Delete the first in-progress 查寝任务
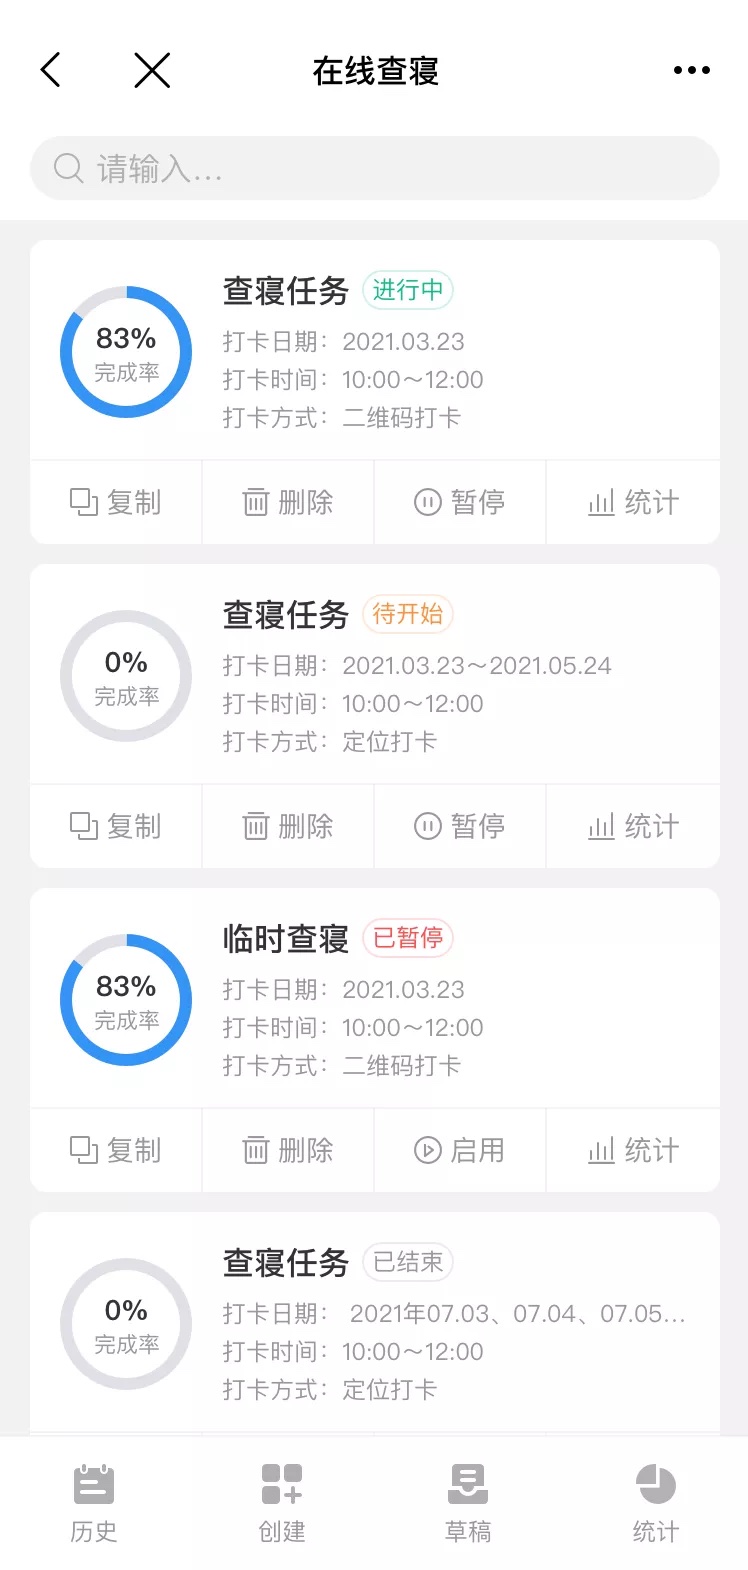Screen dimensions: 748x1570 point(288,502)
